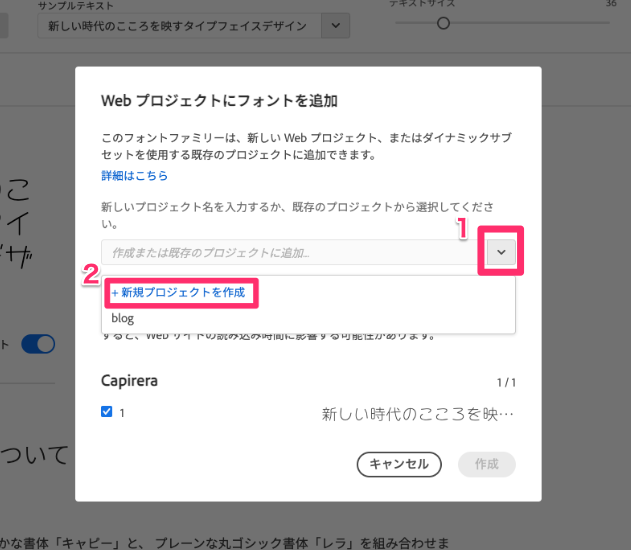Uncheck the Capirera font '1' checkbox
Screen dimensions: 631x550
click(x=107, y=412)
